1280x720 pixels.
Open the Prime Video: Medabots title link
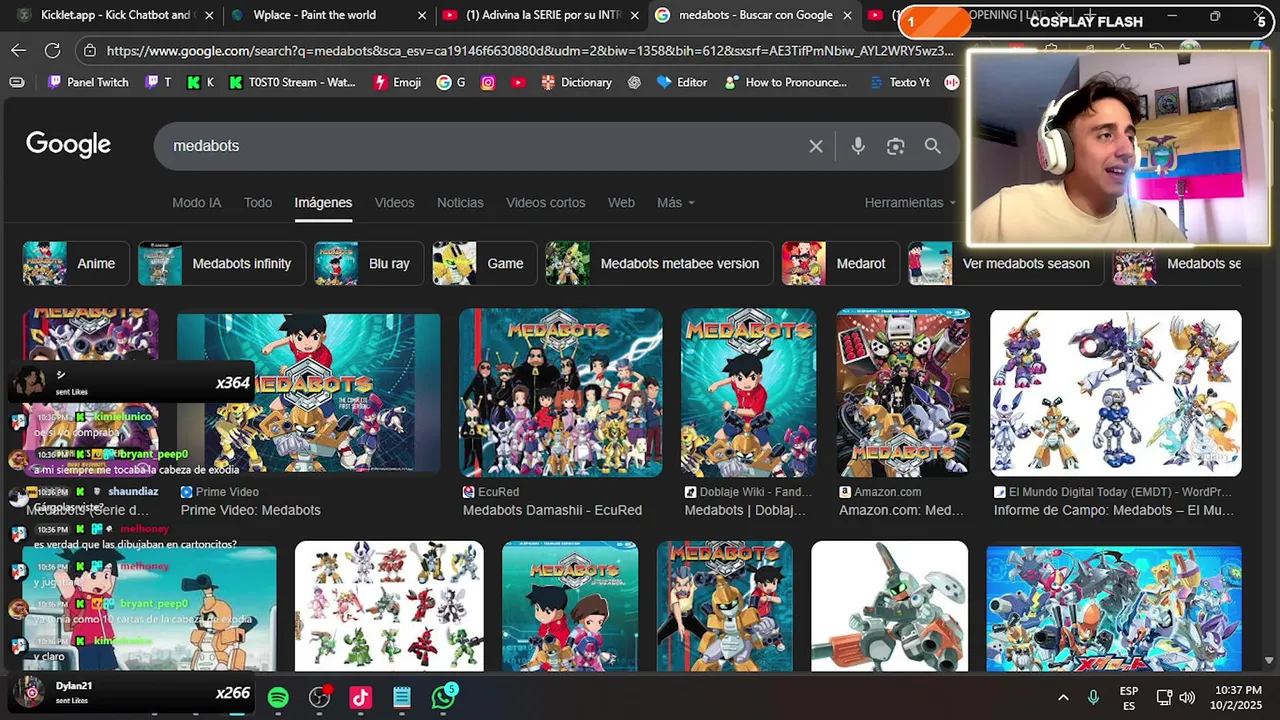pos(250,510)
